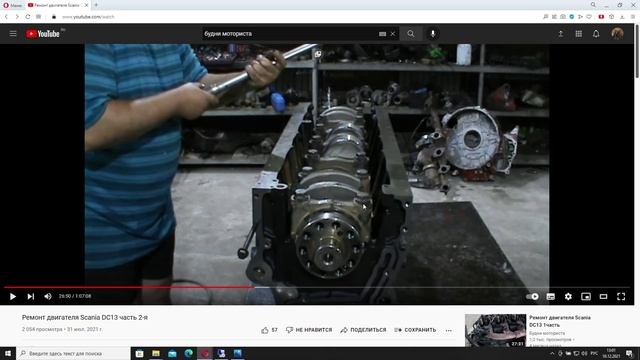Switch to theater mode
This screenshot has width=640, height=360.
point(603,296)
